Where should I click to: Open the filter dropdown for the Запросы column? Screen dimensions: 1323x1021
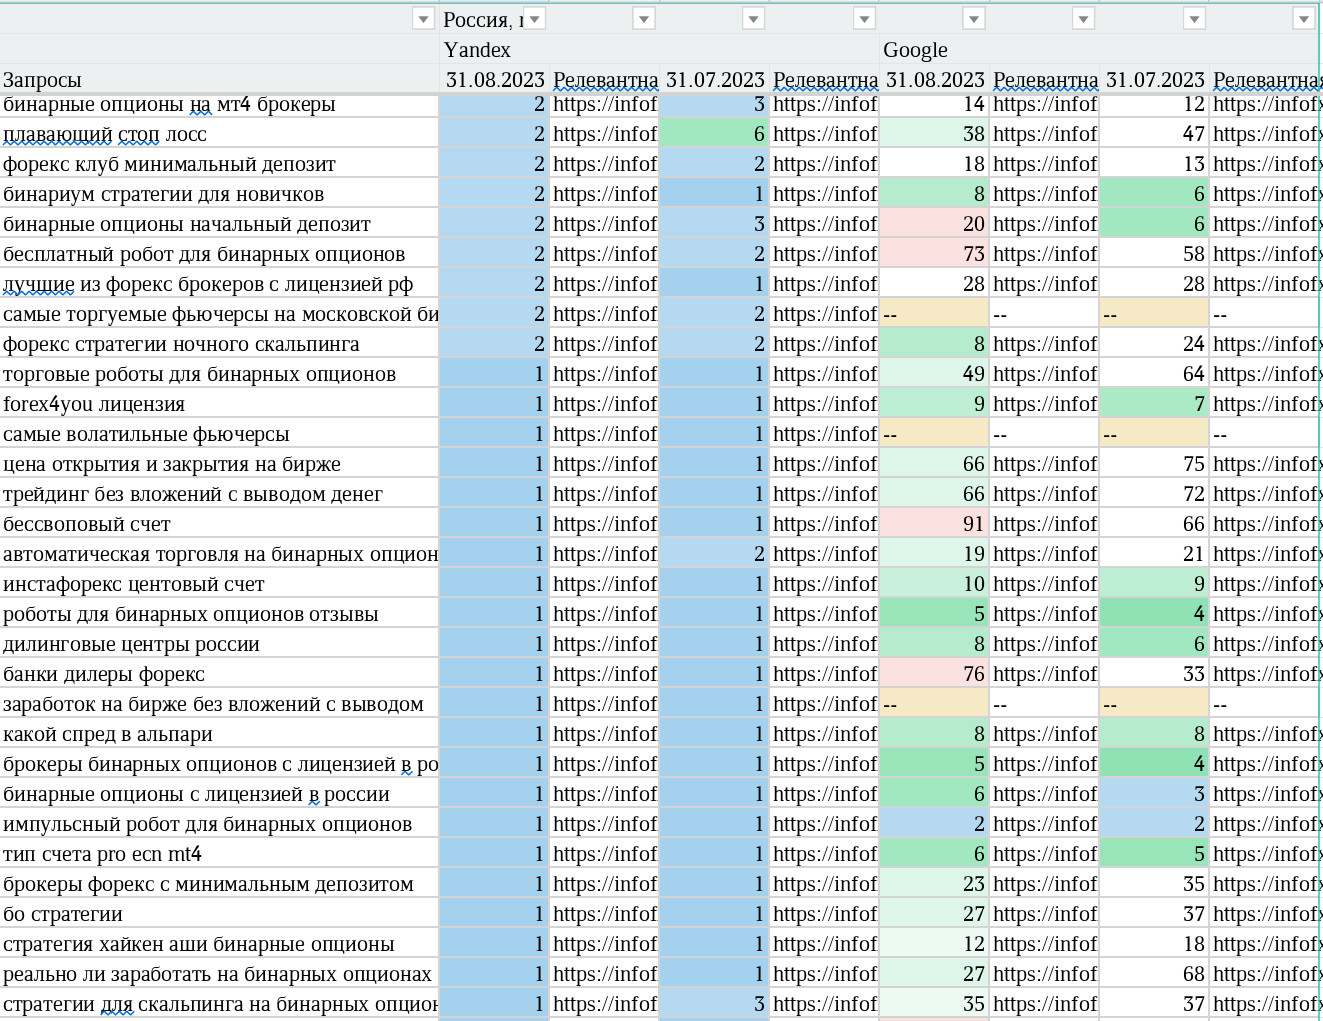[x=423, y=19]
